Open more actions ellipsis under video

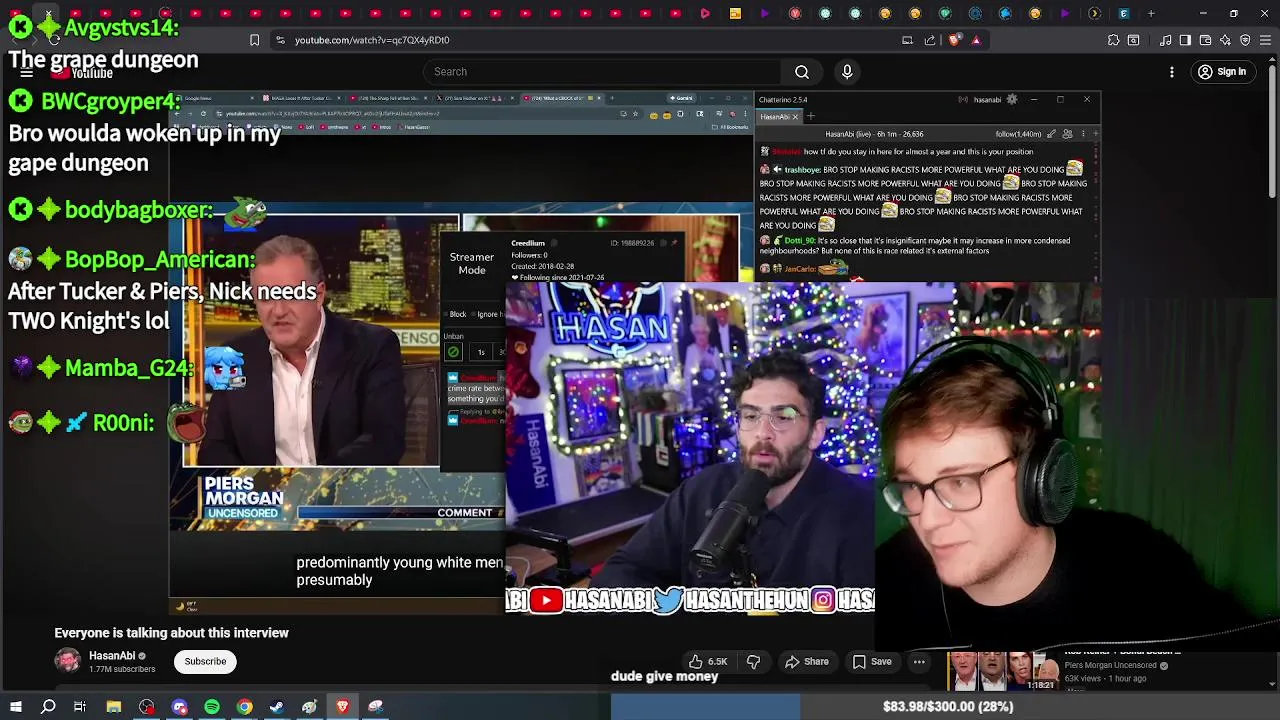[919, 661]
